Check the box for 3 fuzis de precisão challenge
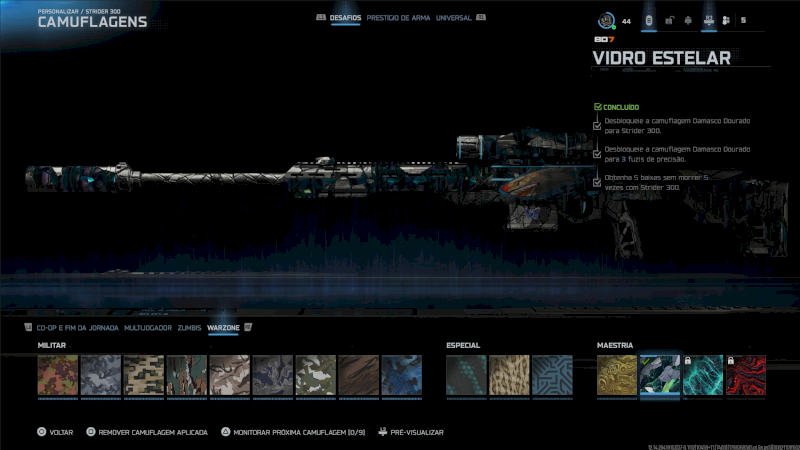800x450 pixels. click(597, 154)
